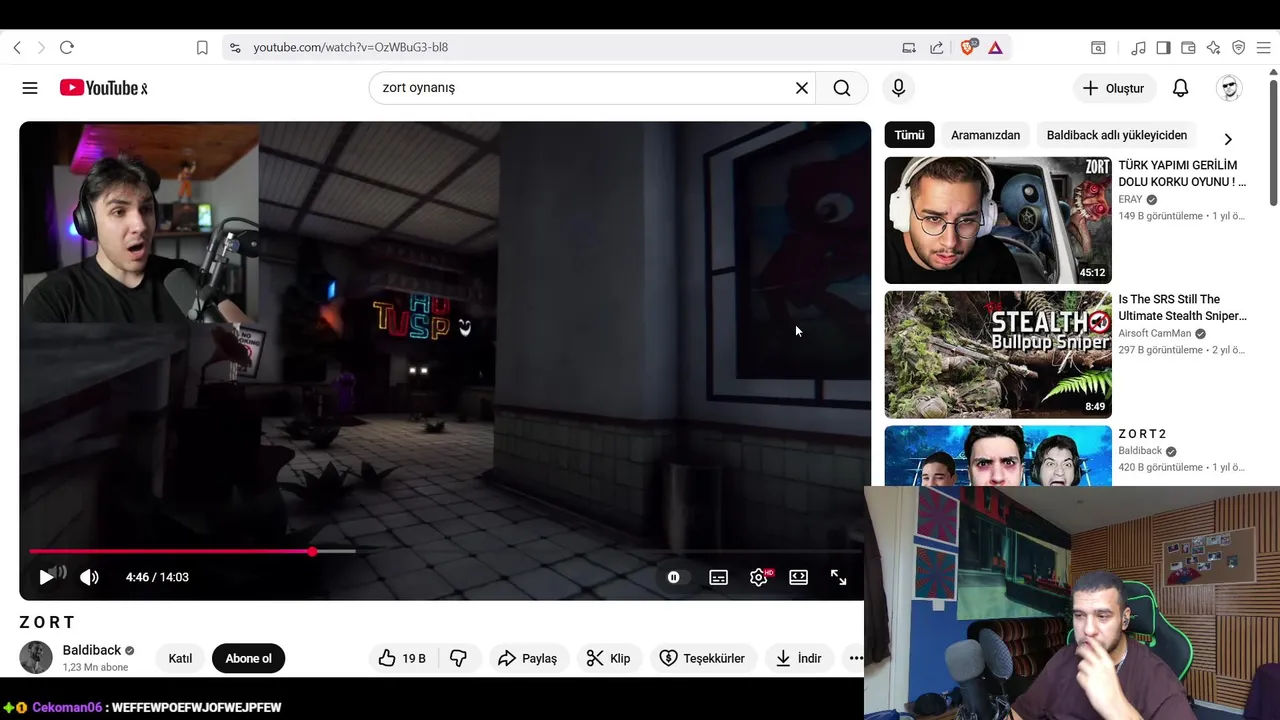The height and width of the screenshot is (720, 1280).
Task: Click the install/cast screen icon in address bar
Action: click(x=909, y=47)
